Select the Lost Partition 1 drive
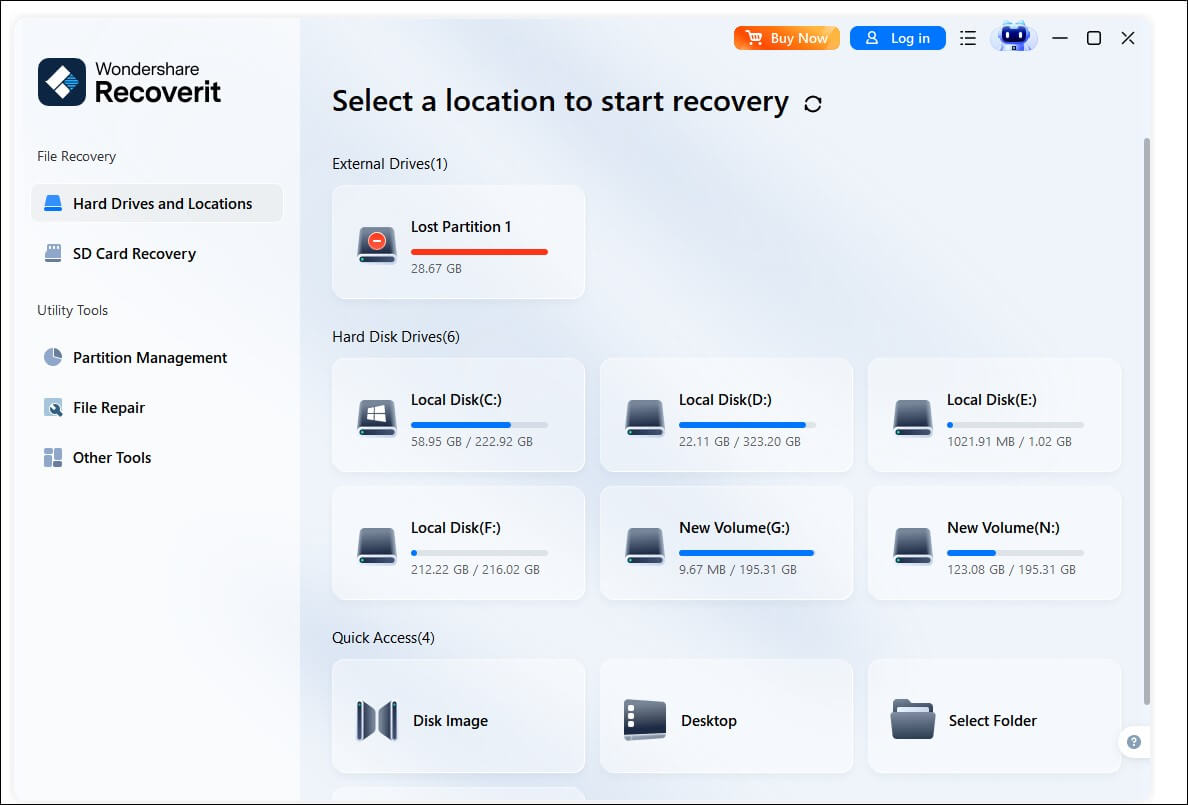Image resolution: width=1188 pixels, height=805 pixels. (458, 242)
